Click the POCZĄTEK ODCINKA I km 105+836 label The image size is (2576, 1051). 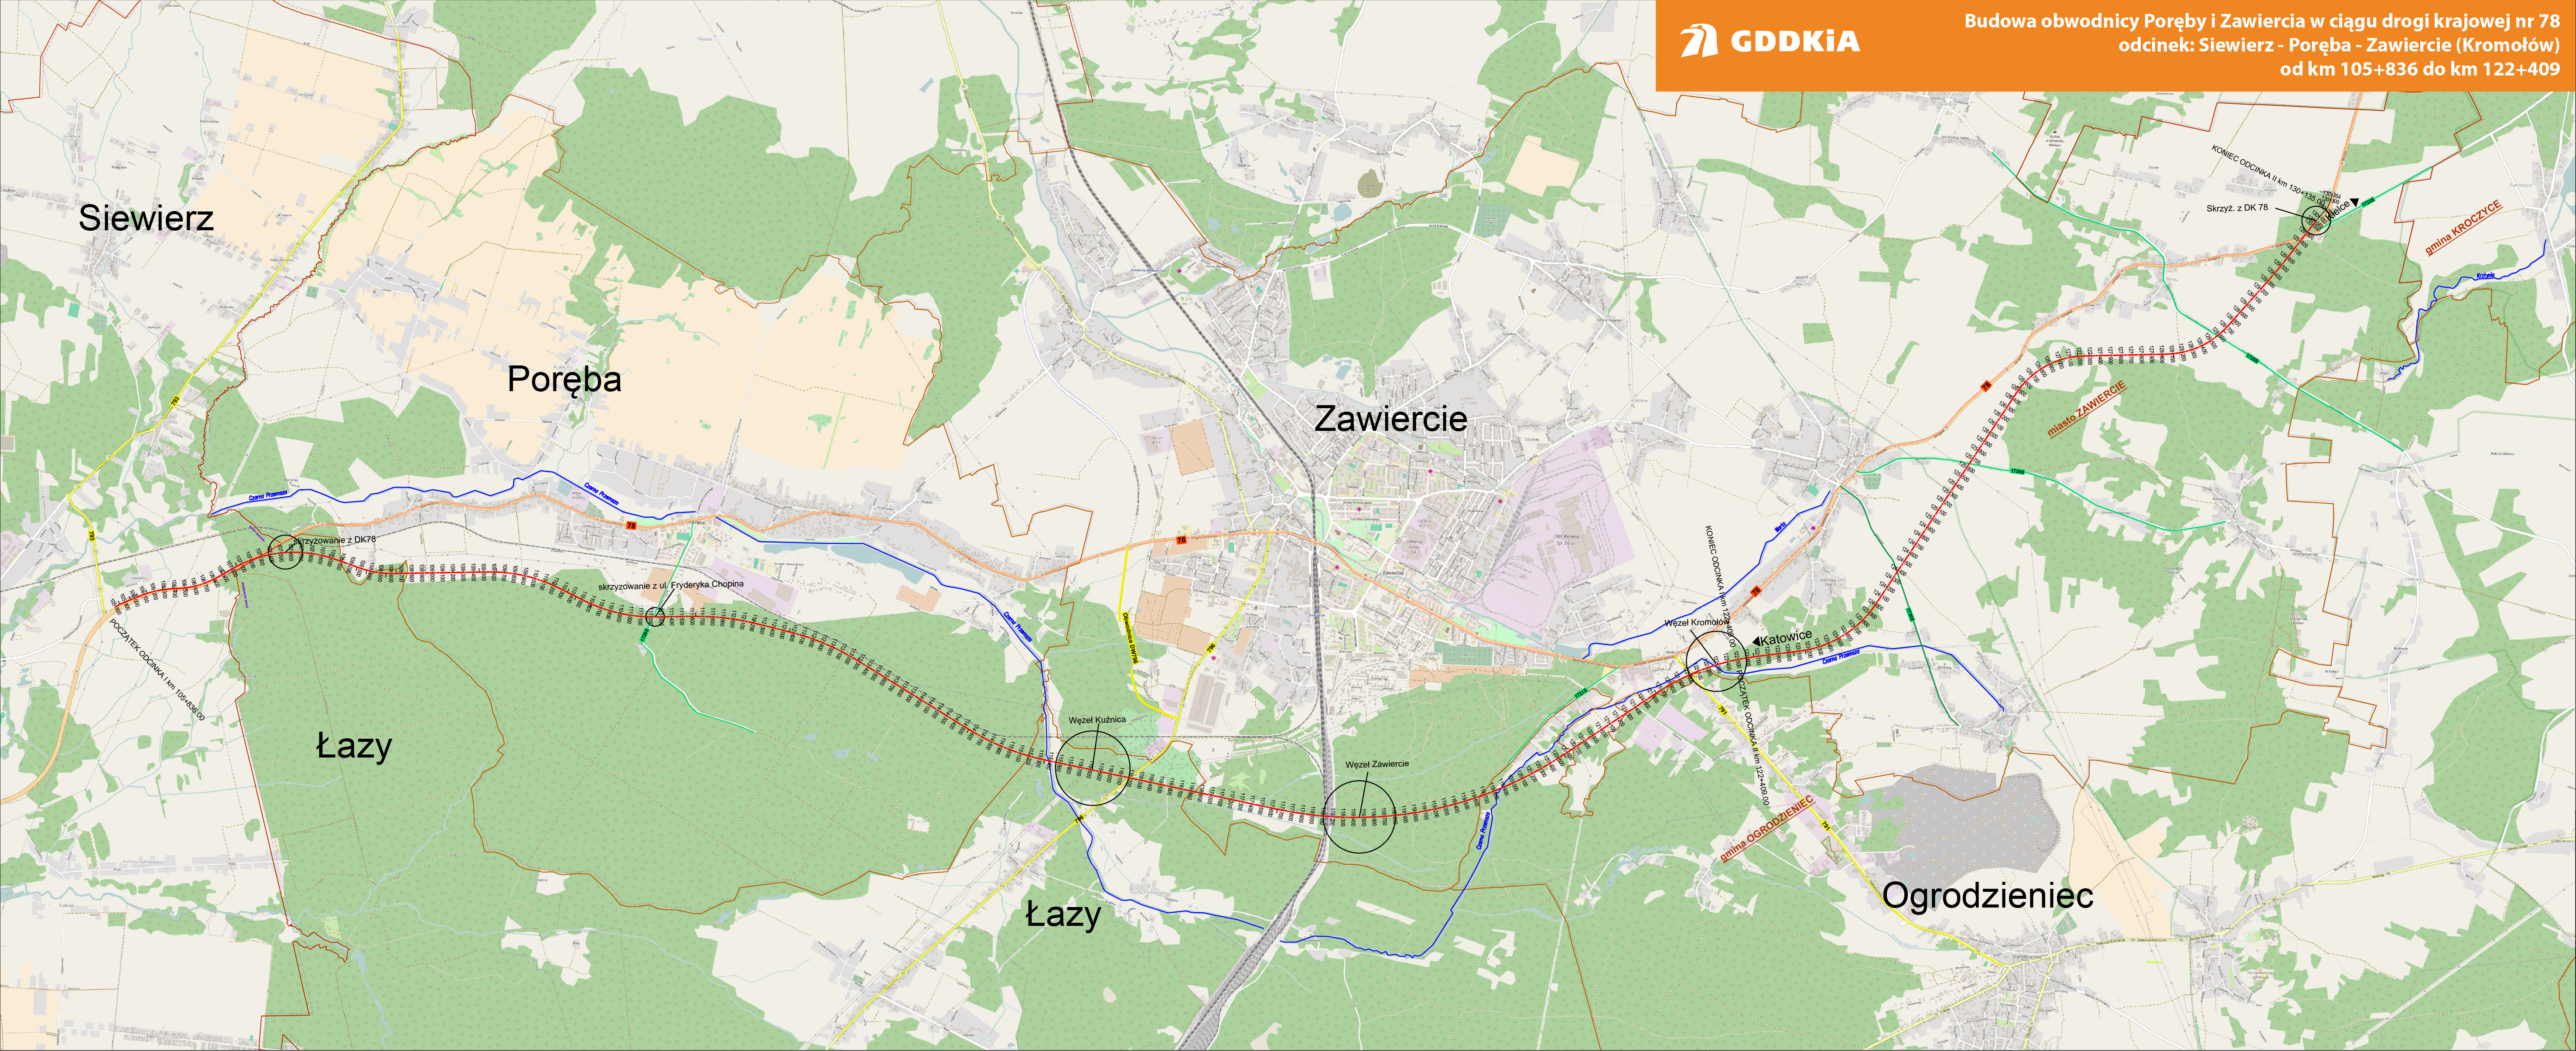157,669
